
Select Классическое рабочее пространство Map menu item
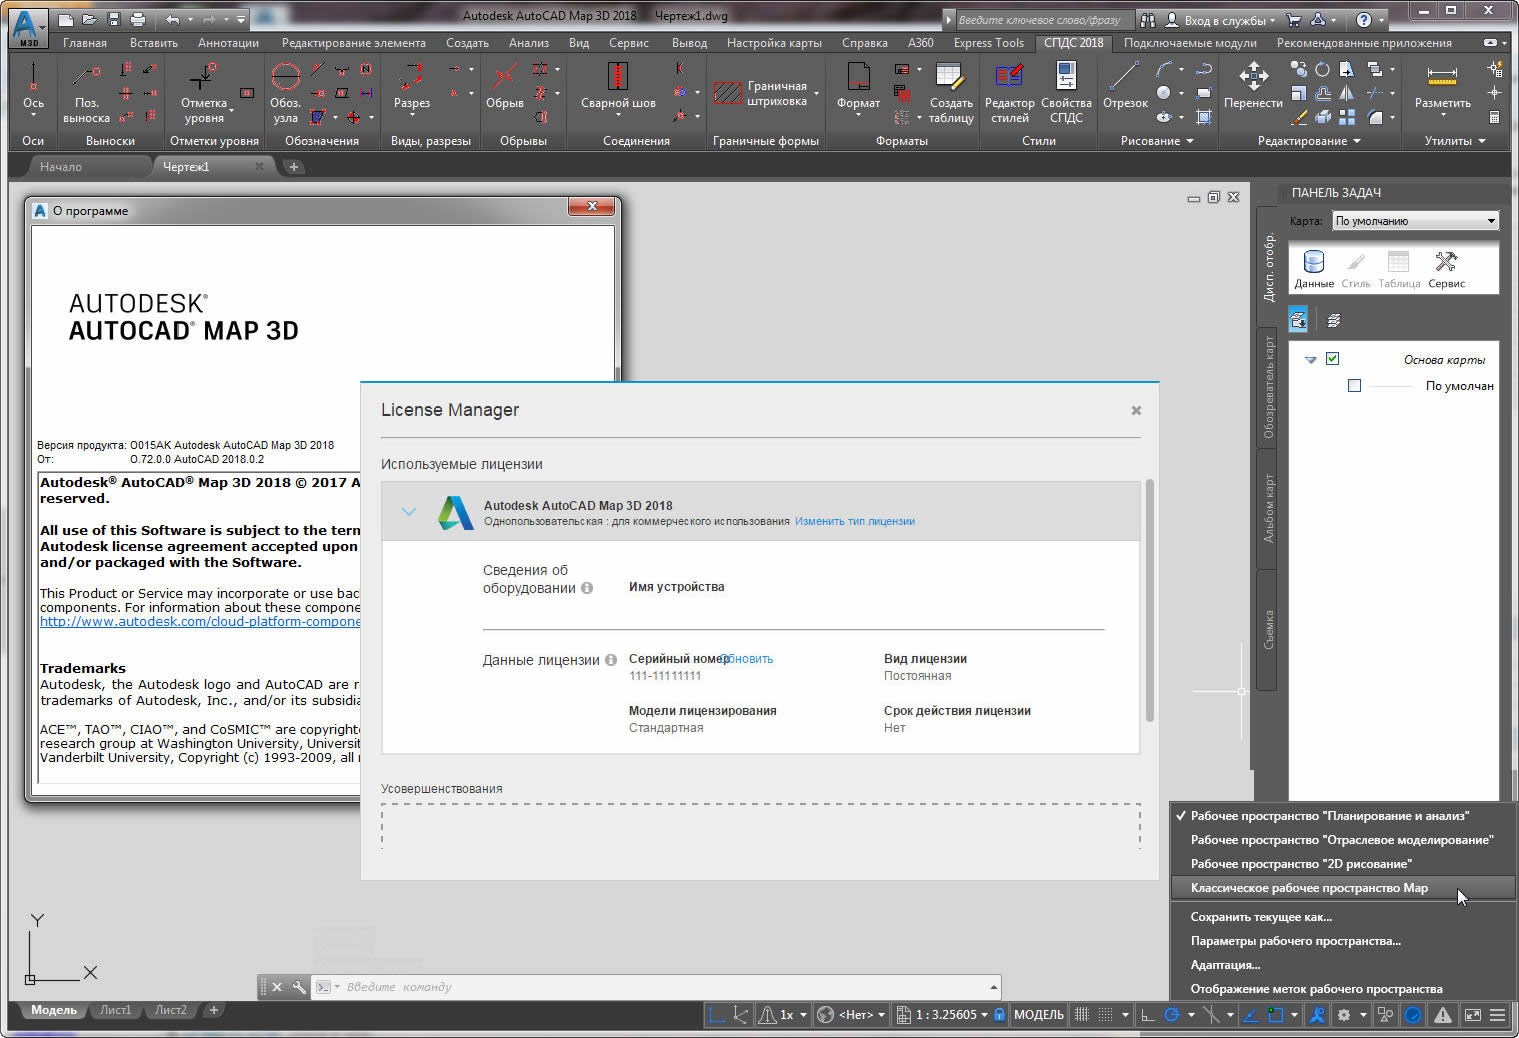(x=1343, y=888)
